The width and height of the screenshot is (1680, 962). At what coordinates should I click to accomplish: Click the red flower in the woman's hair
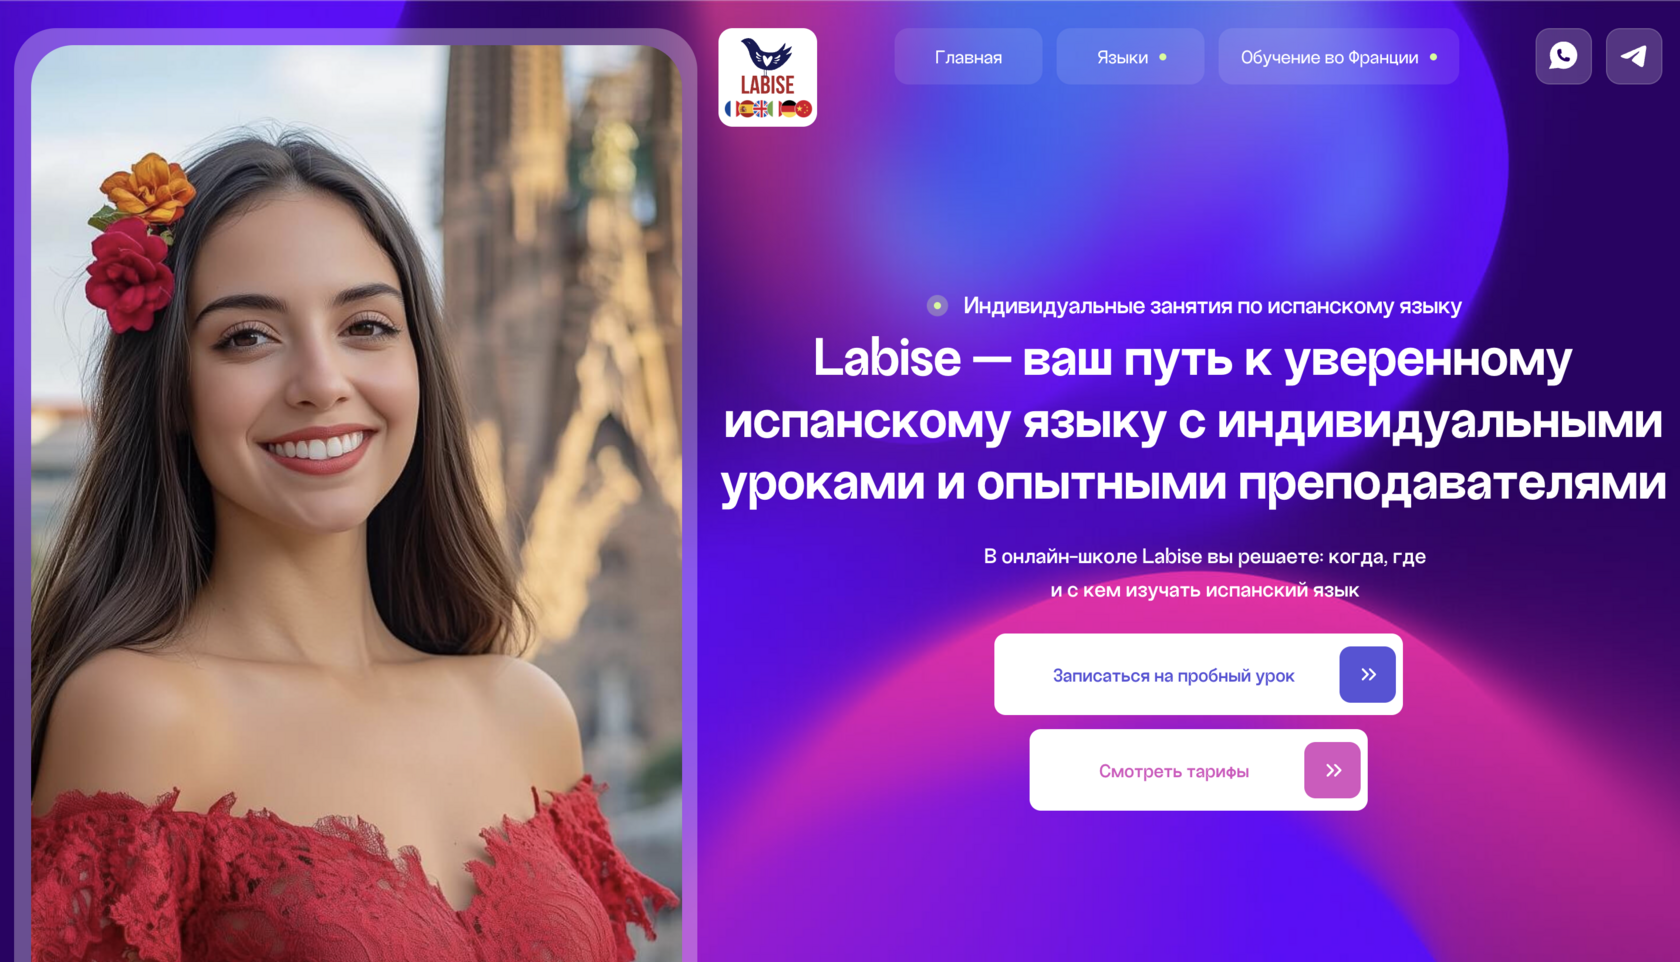129,276
